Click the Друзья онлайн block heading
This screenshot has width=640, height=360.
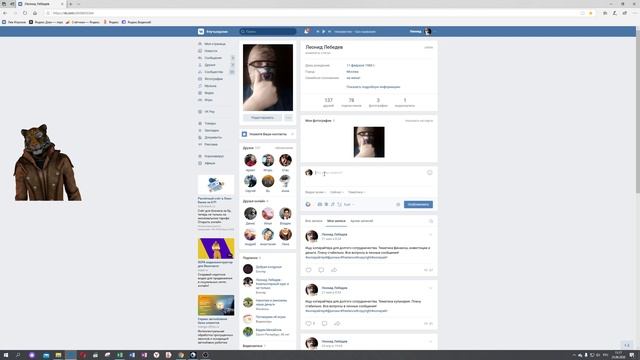coord(254,201)
